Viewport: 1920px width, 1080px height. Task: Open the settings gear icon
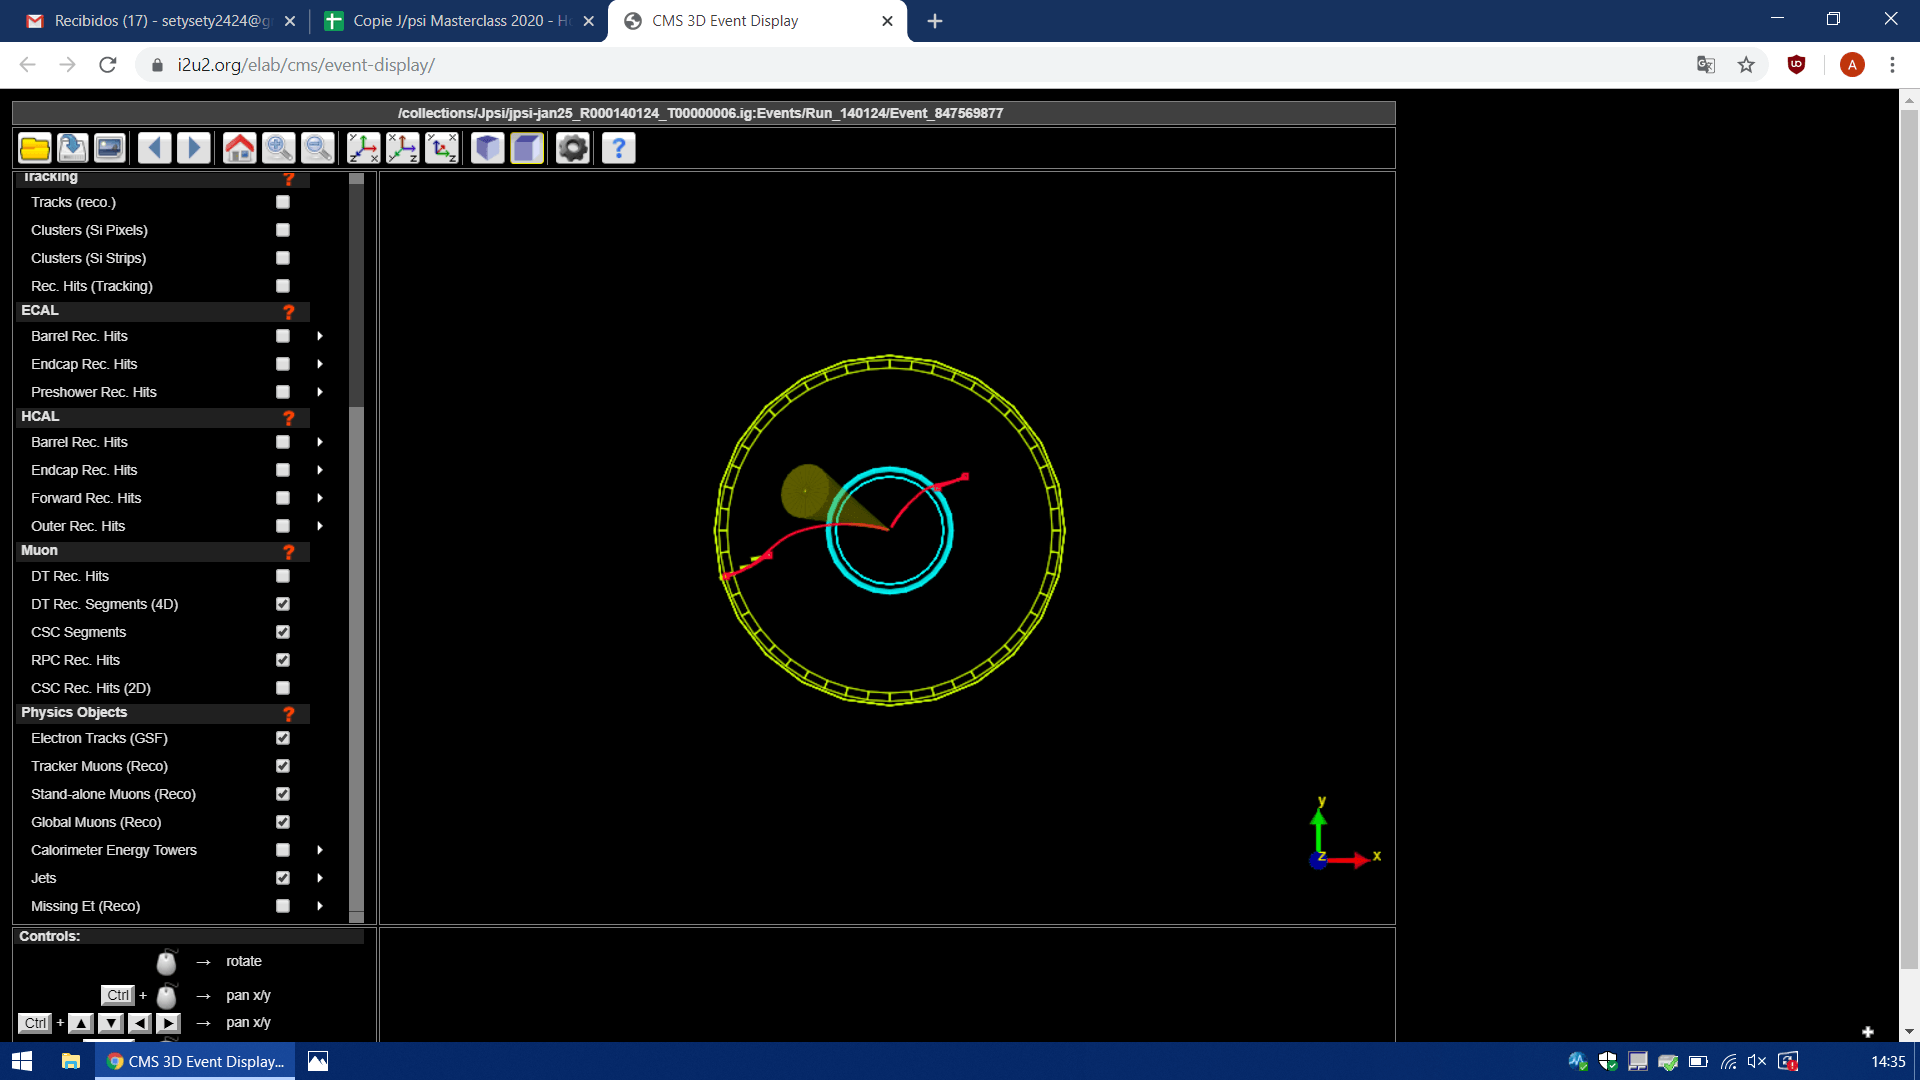click(x=573, y=148)
